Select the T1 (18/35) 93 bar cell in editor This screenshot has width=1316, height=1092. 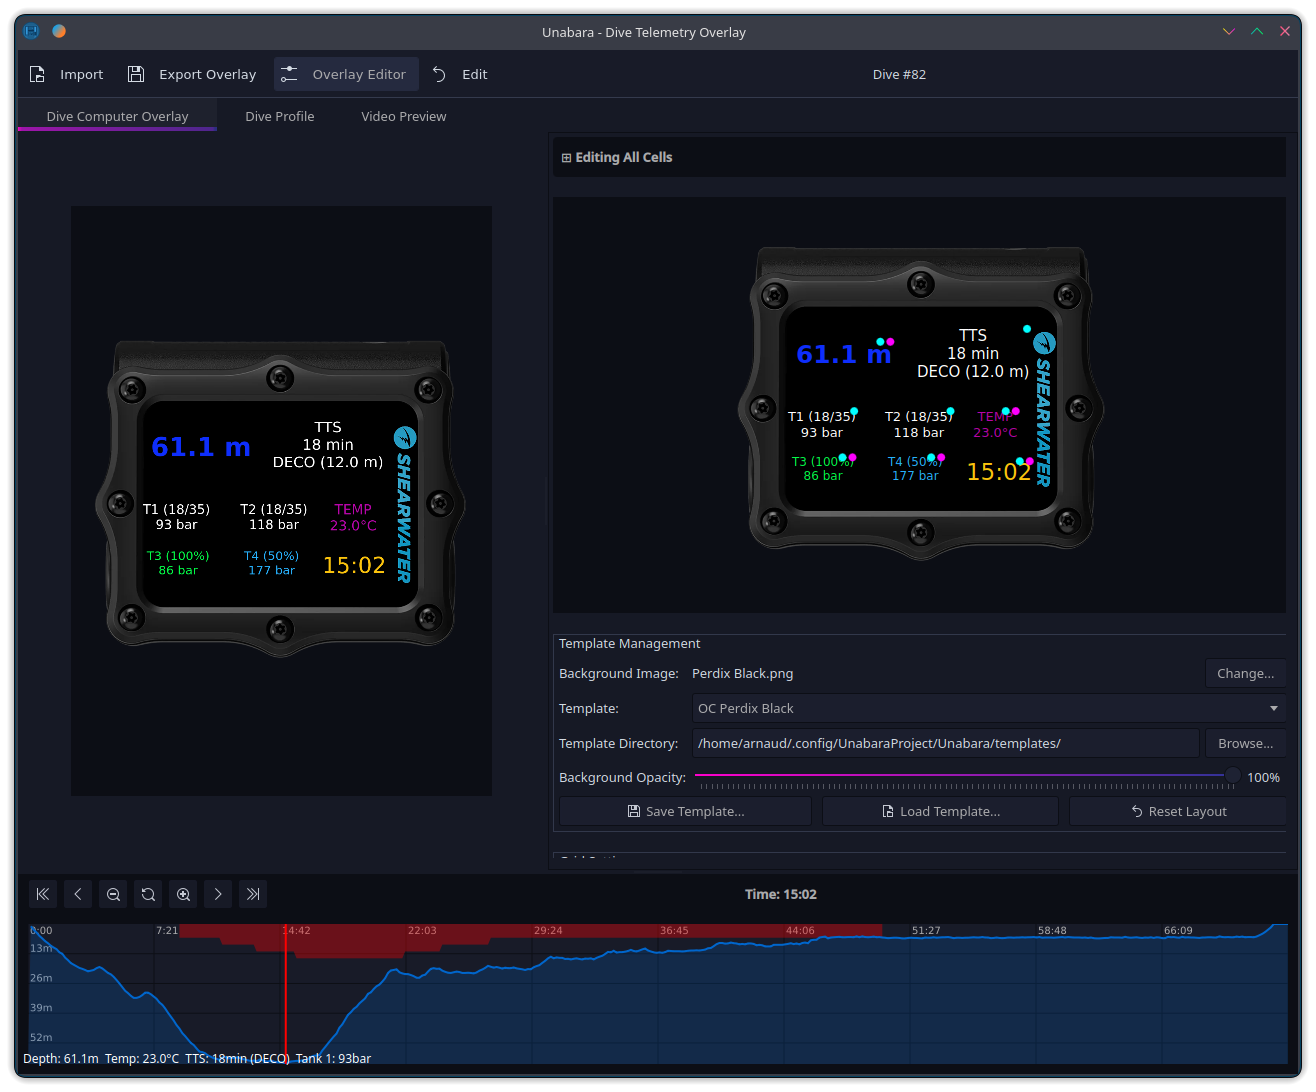point(821,424)
